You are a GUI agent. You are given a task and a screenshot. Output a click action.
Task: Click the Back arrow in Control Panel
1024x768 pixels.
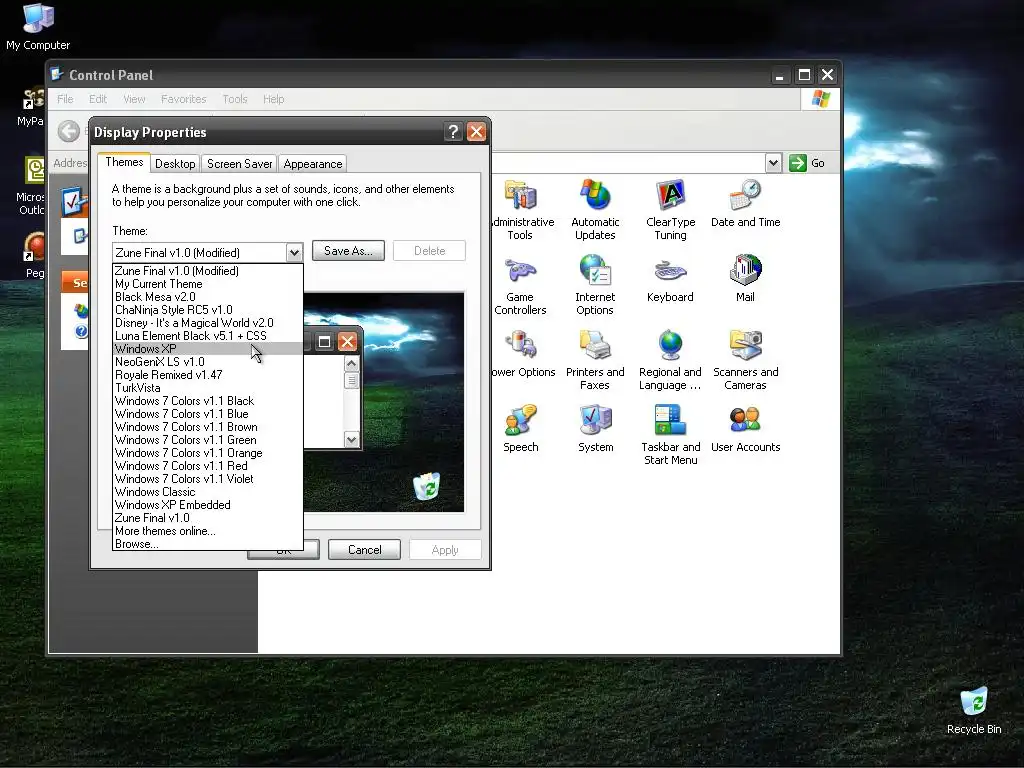coord(69,131)
